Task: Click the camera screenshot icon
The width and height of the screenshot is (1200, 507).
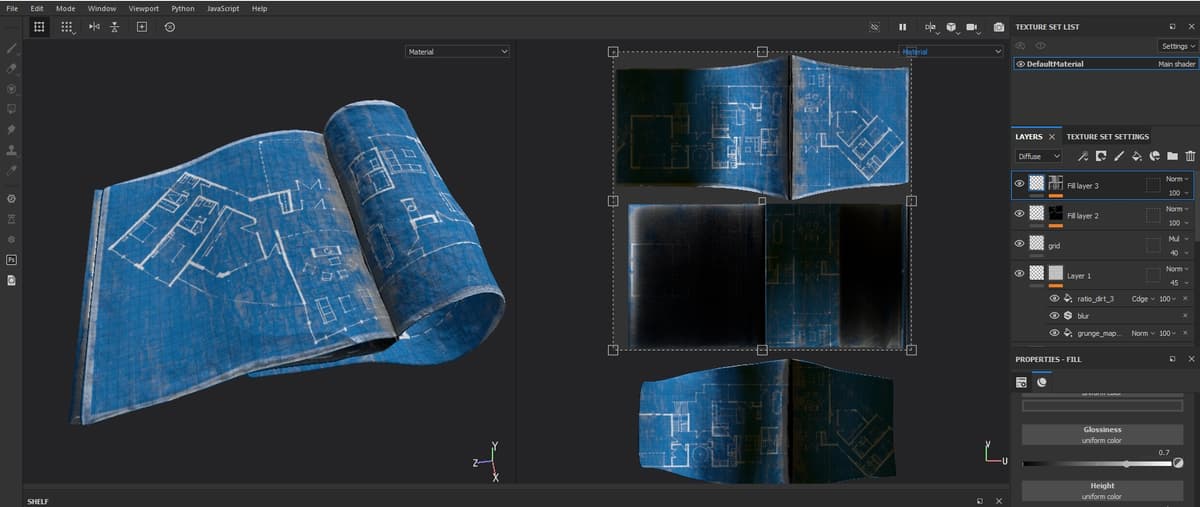Action: (x=998, y=27)
